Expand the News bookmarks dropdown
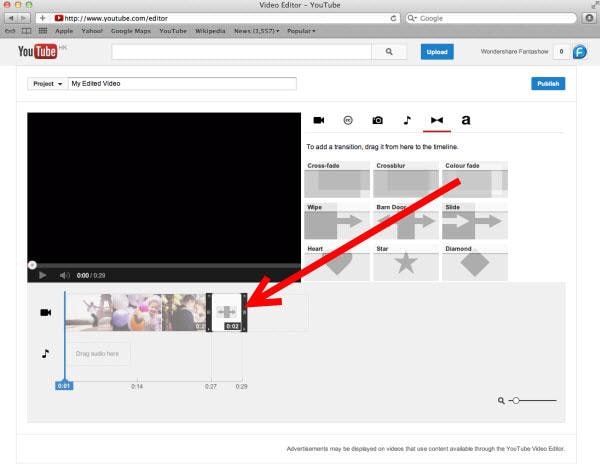The width and height of the screenshot is (600, 465). pyautogui.click(x=257, y=31)
